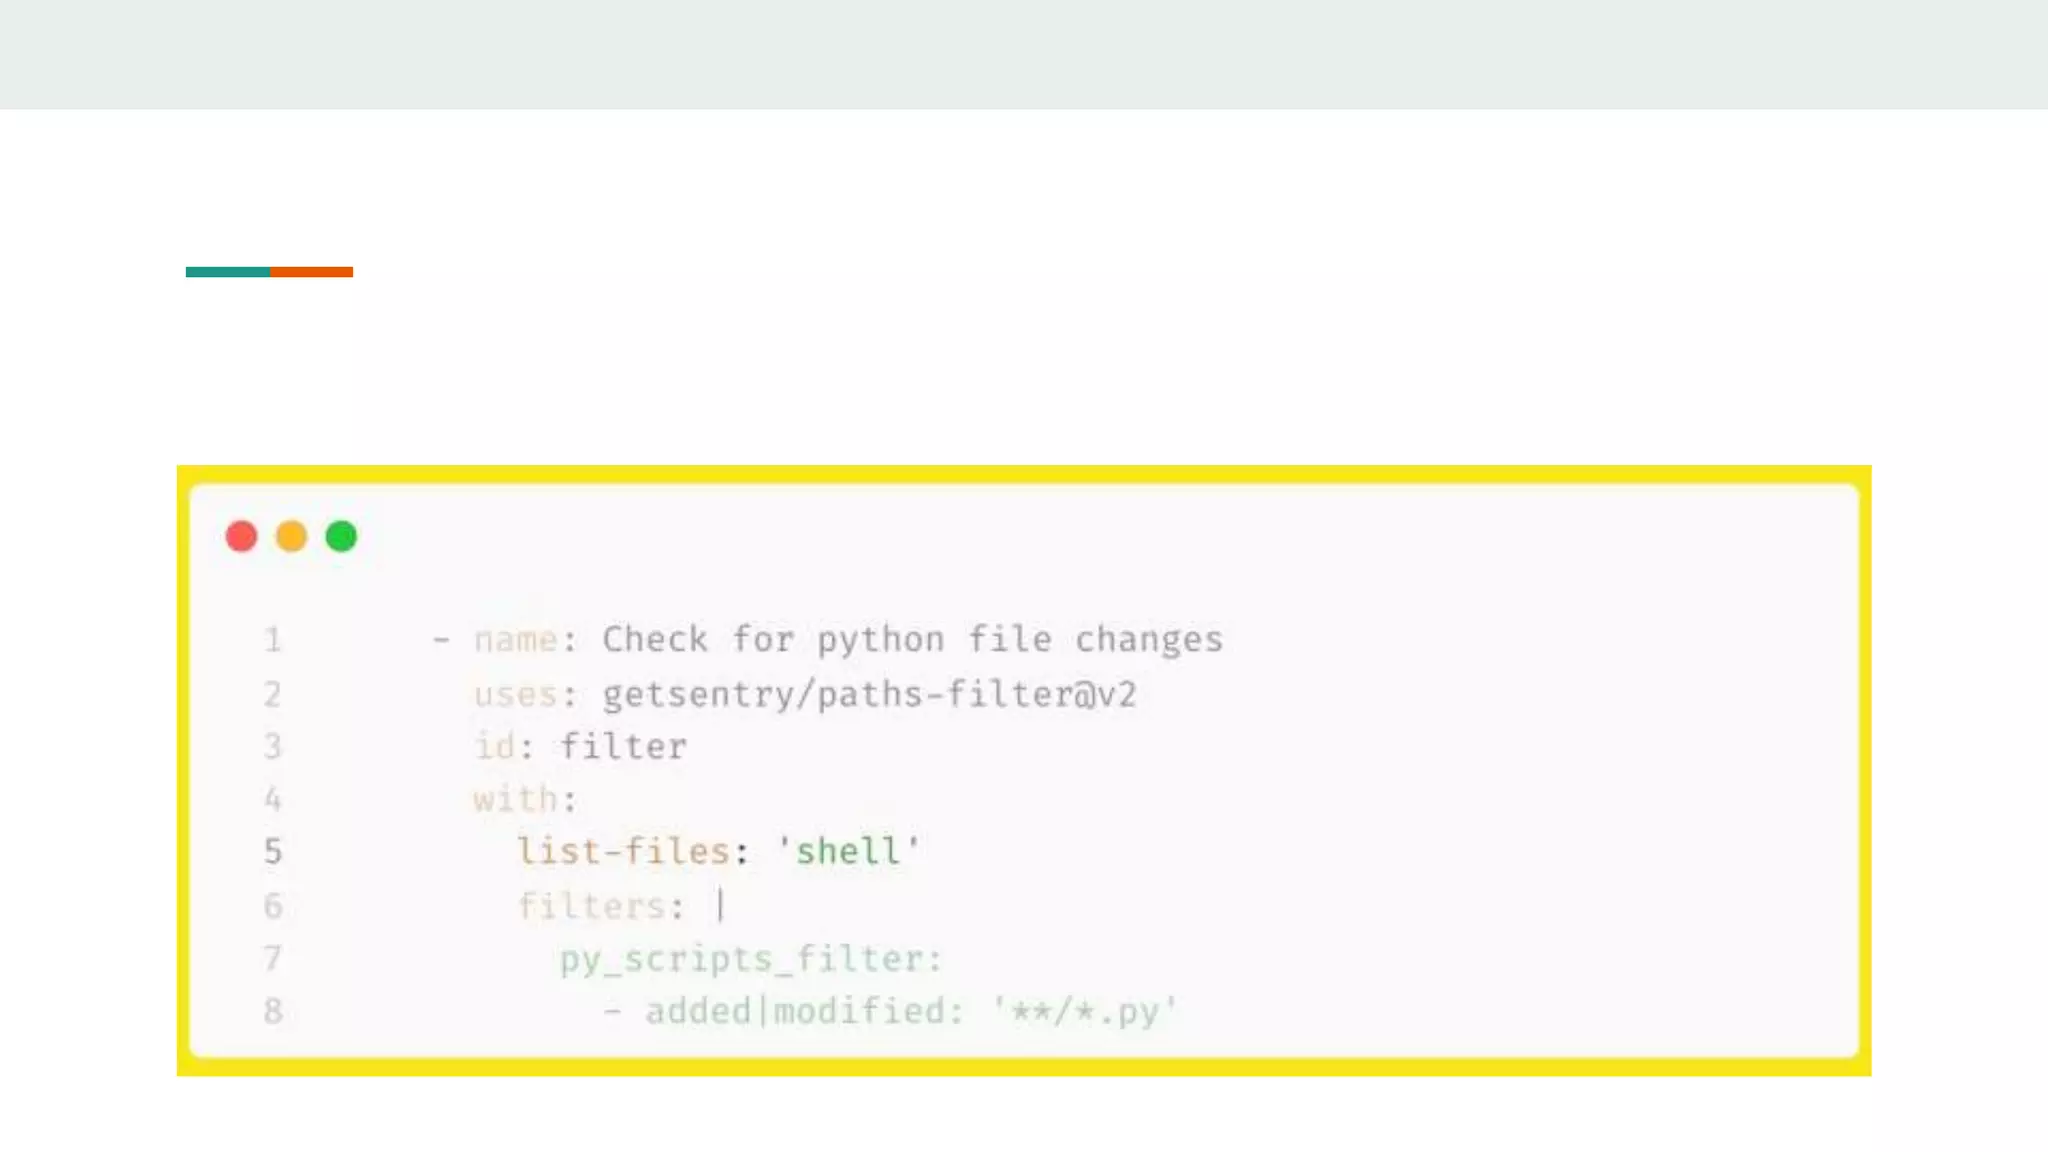Click the 'filters:' key on line 6
This screenshot has height=1152, width=2048.
600,906
